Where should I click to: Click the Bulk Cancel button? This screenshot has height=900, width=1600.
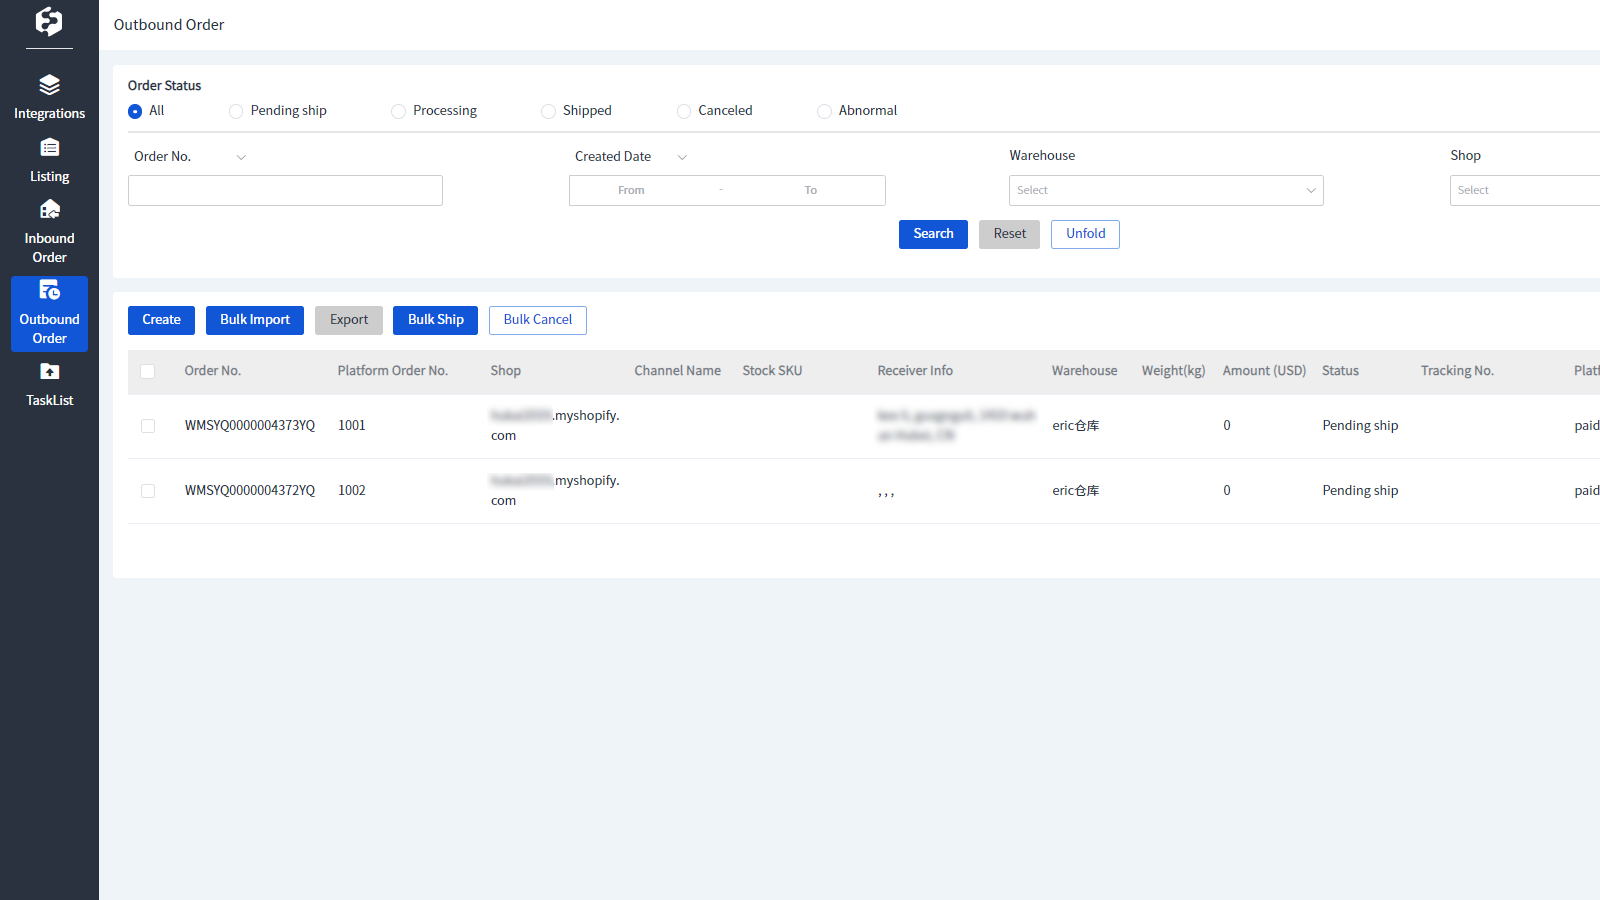coord(538,320)
